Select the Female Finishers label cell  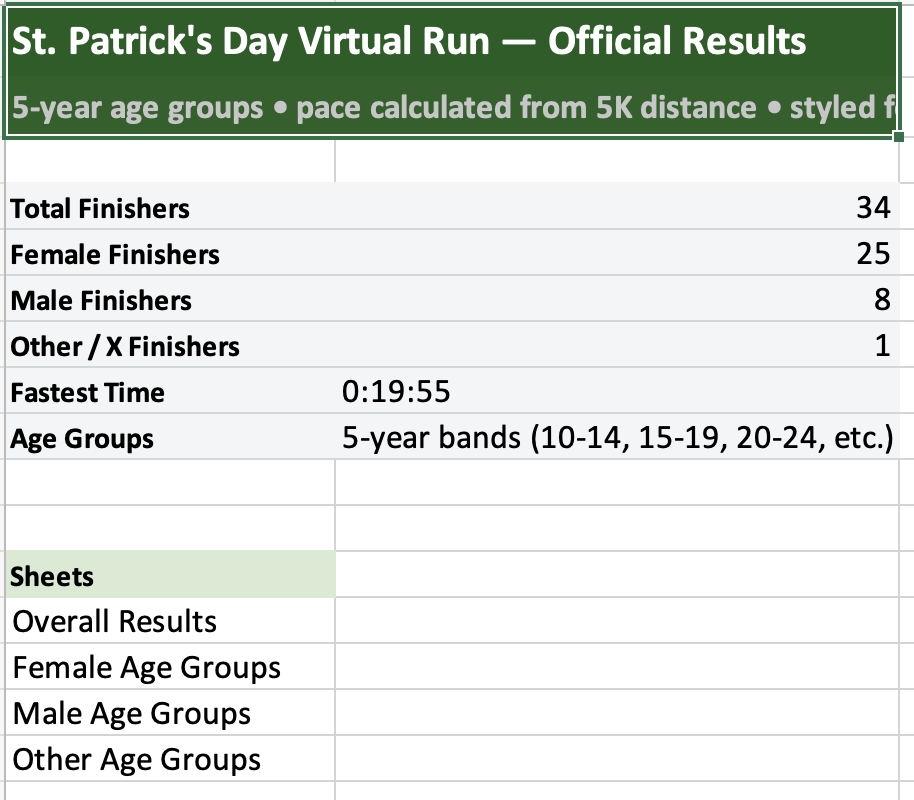(115, 254)
